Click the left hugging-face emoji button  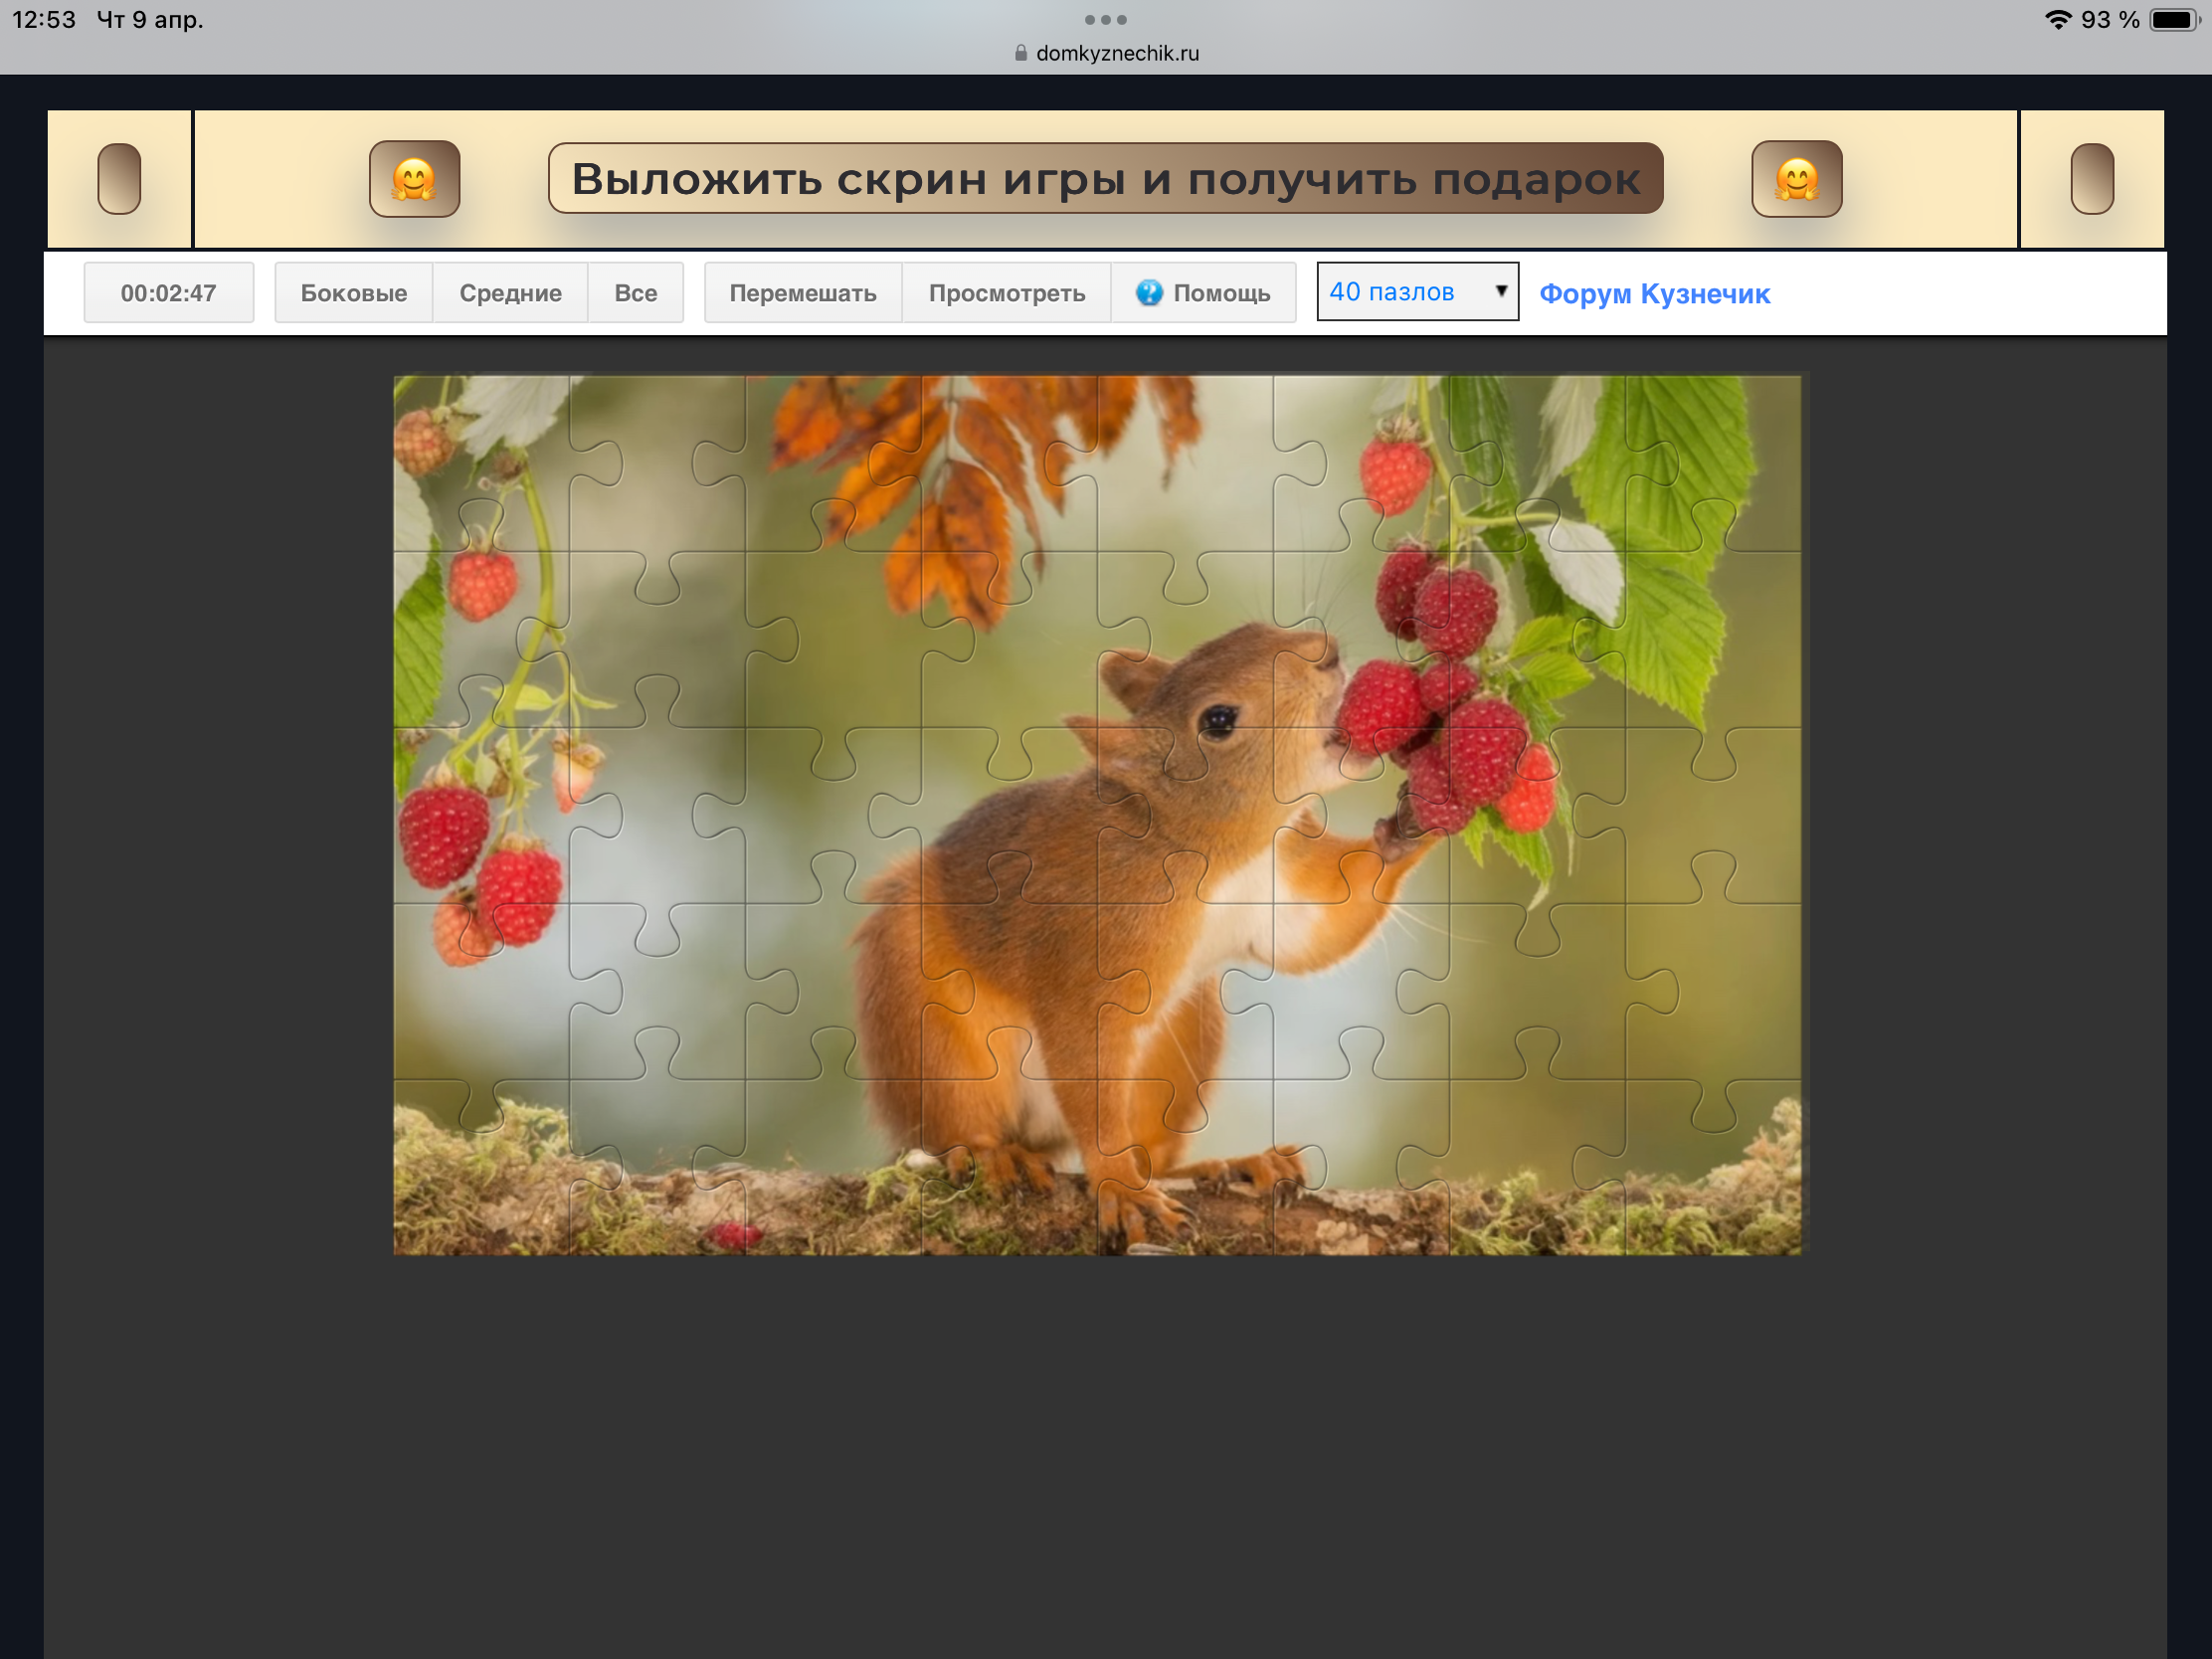click(x=414, y=179)
